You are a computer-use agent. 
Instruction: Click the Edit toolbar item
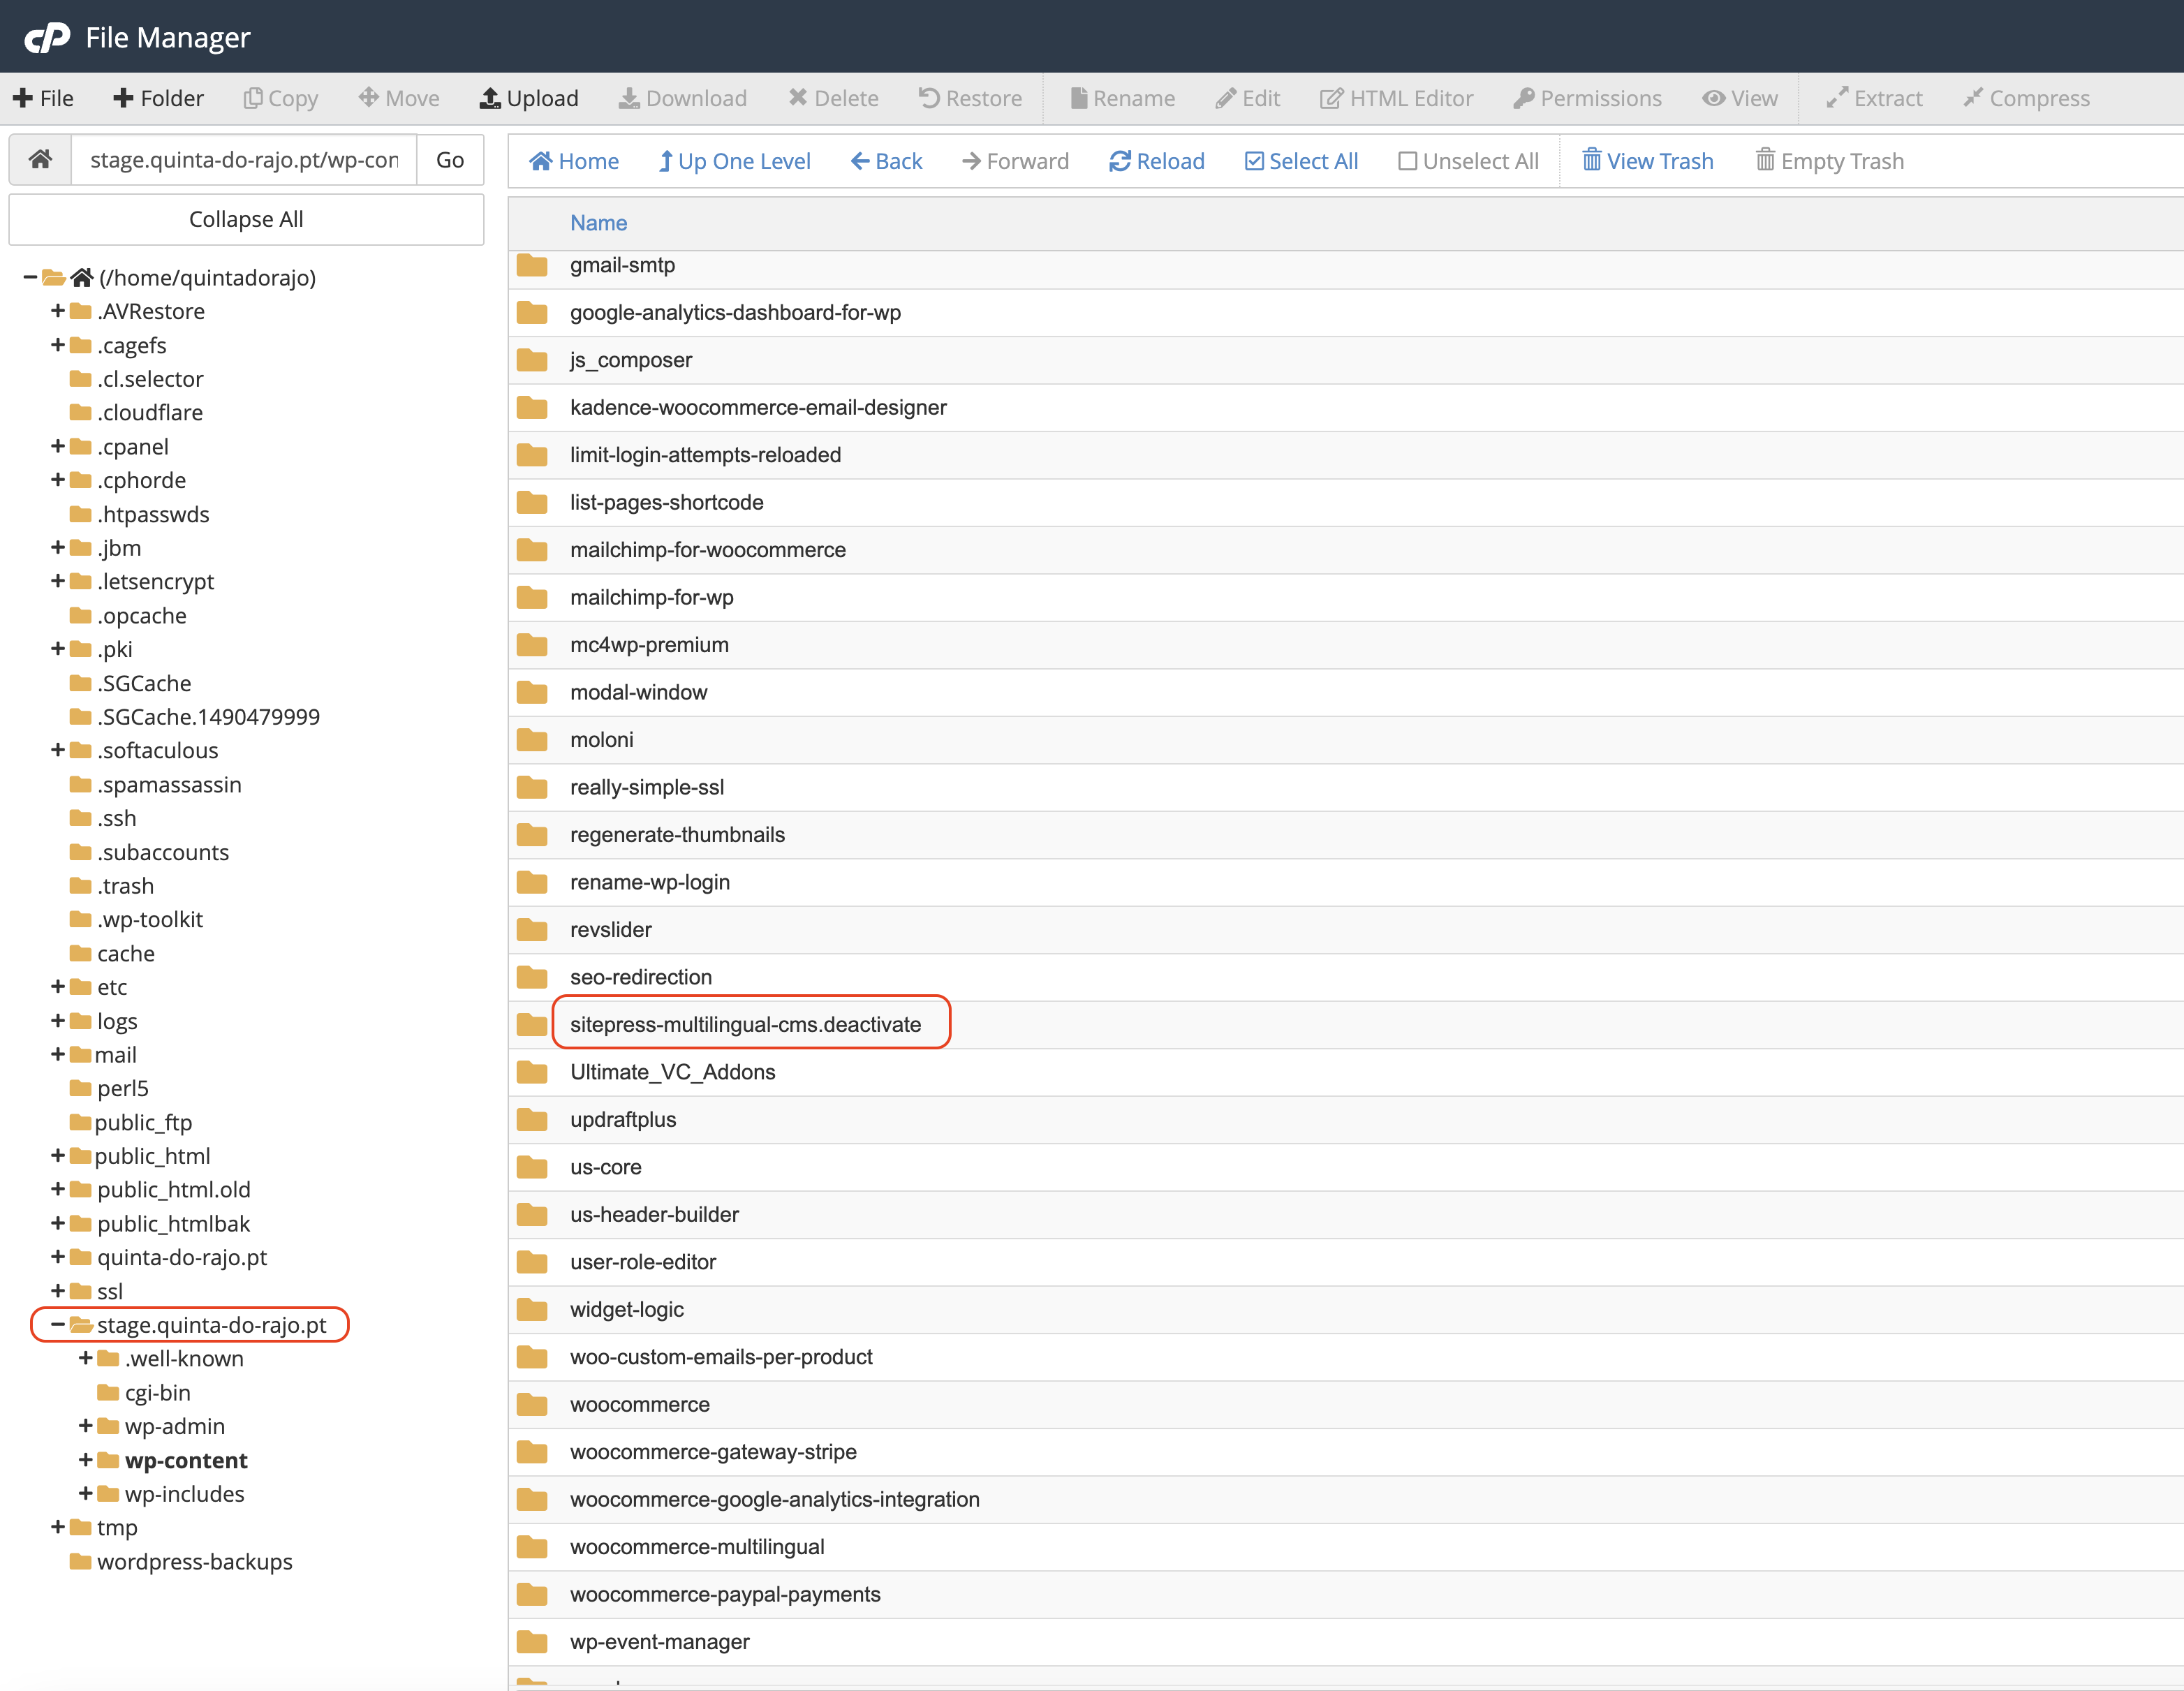[x=1247, y=98]
